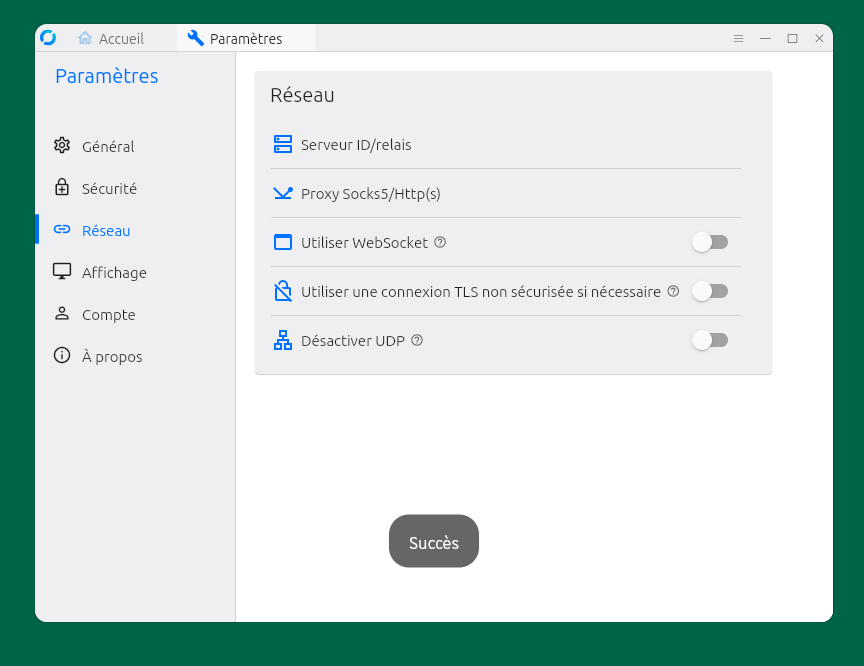Turn on the Désactiver UDP switch
This screenshot has height=666, width=864.
(x=710, y=340)
